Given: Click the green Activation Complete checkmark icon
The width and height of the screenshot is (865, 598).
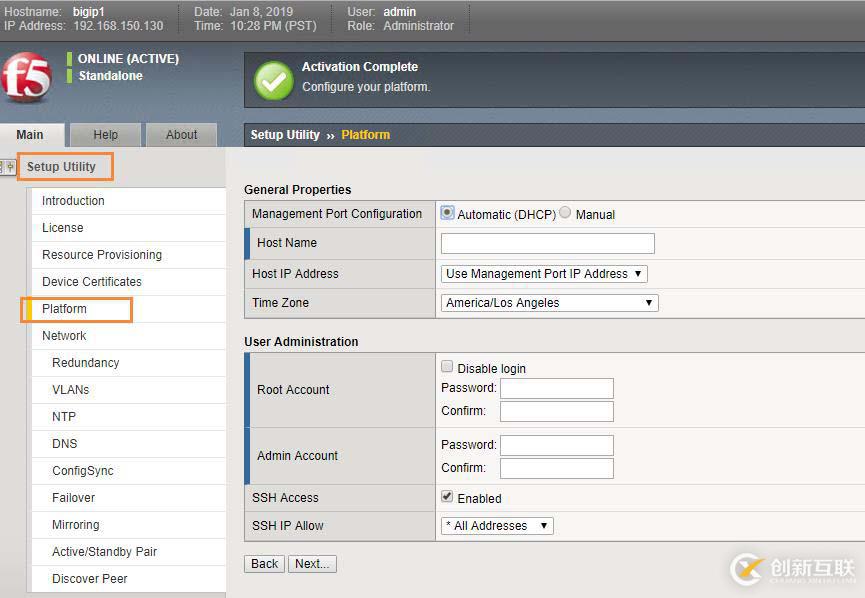Looking at the screenshot, I should click(273, 80).
